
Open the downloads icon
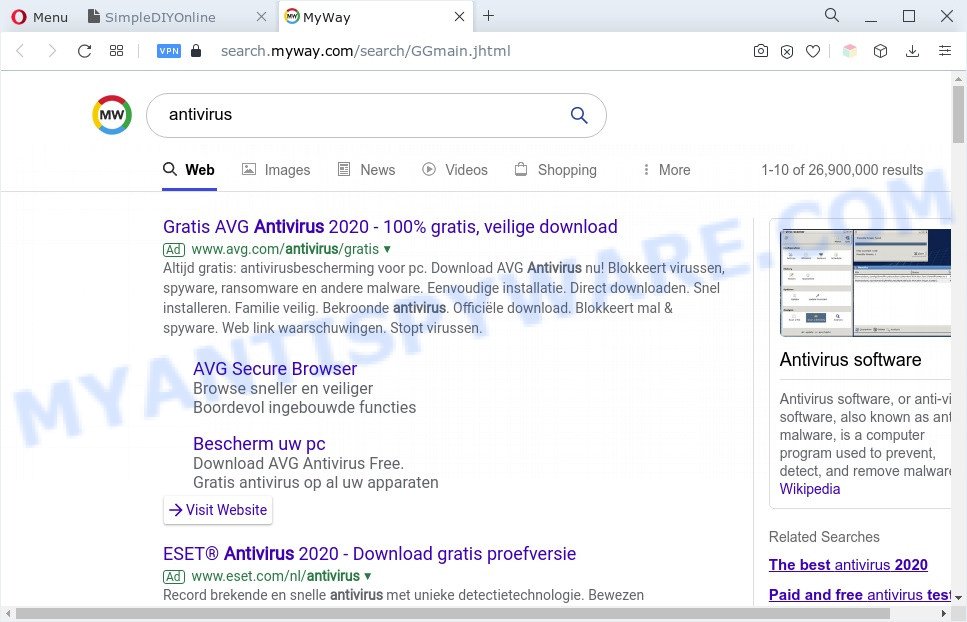pos(913,51)
